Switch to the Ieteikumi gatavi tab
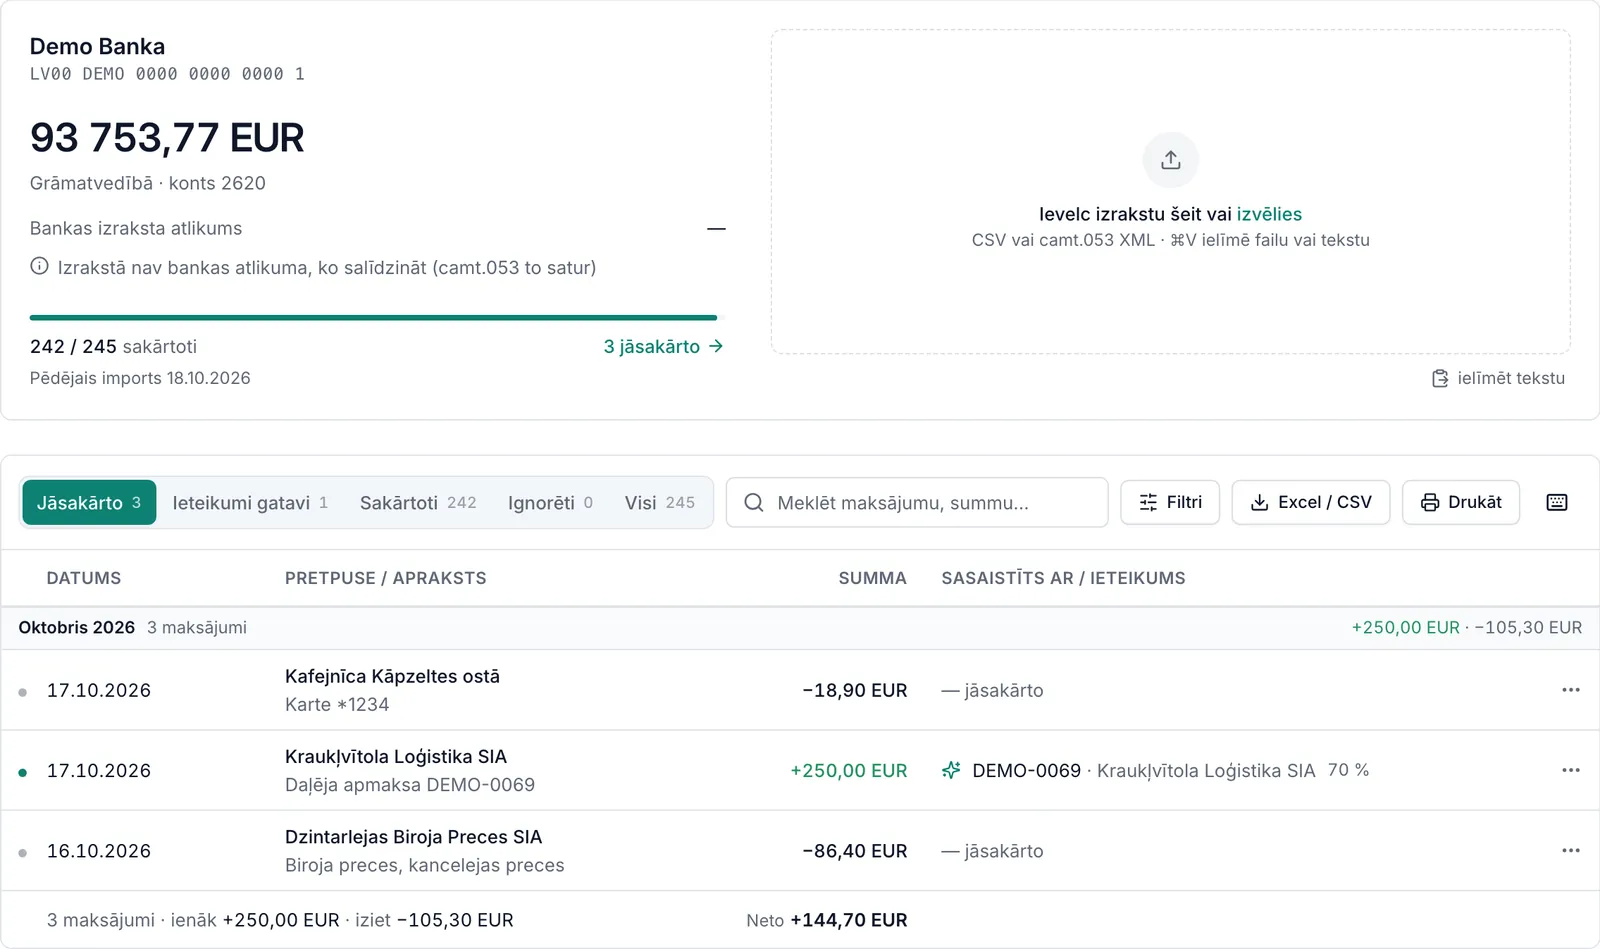 (250, 502)
